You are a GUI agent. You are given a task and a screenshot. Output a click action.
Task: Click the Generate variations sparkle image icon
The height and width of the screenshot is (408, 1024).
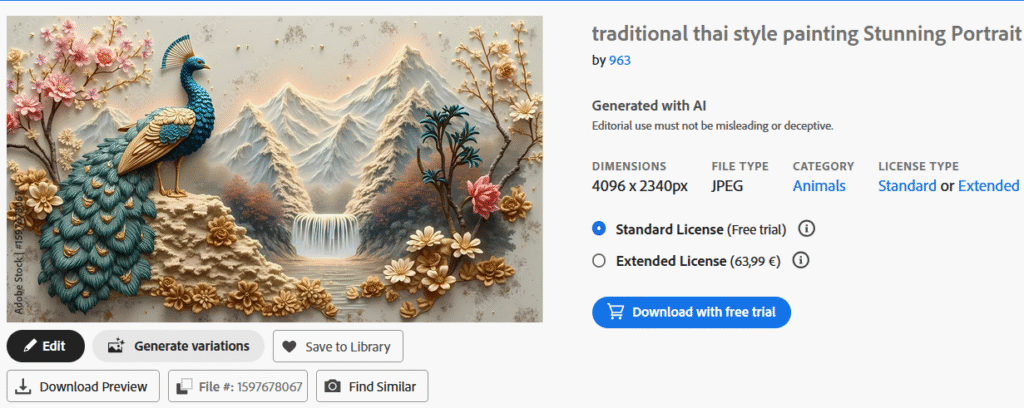click(116, 346)
